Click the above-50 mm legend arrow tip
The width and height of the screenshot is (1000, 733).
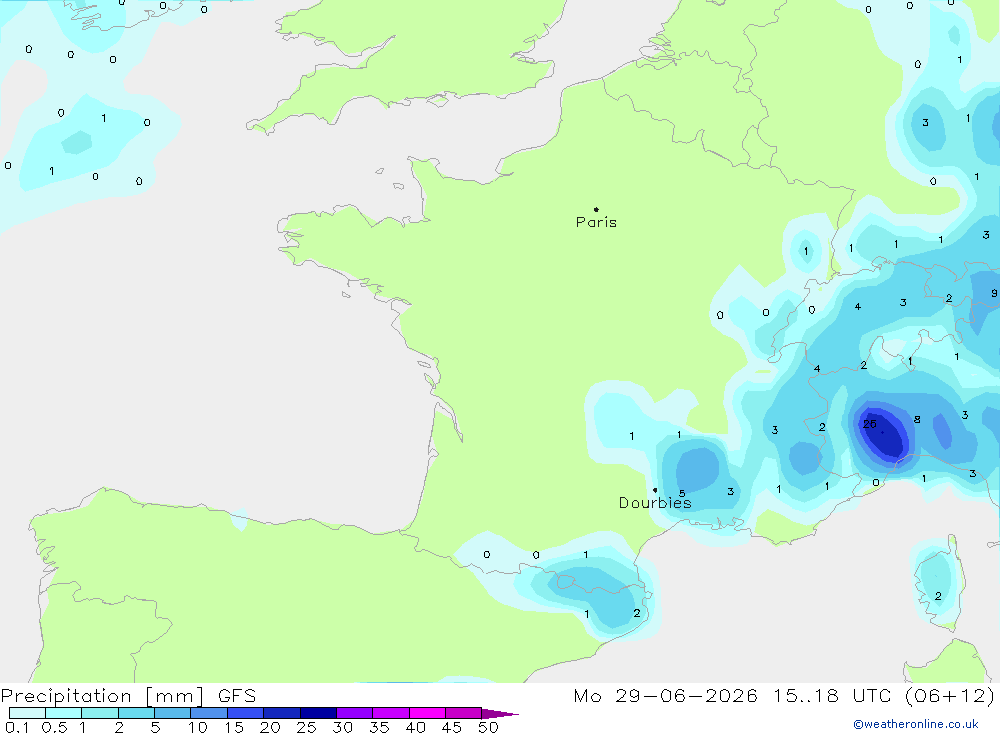(x=501, y=714)
